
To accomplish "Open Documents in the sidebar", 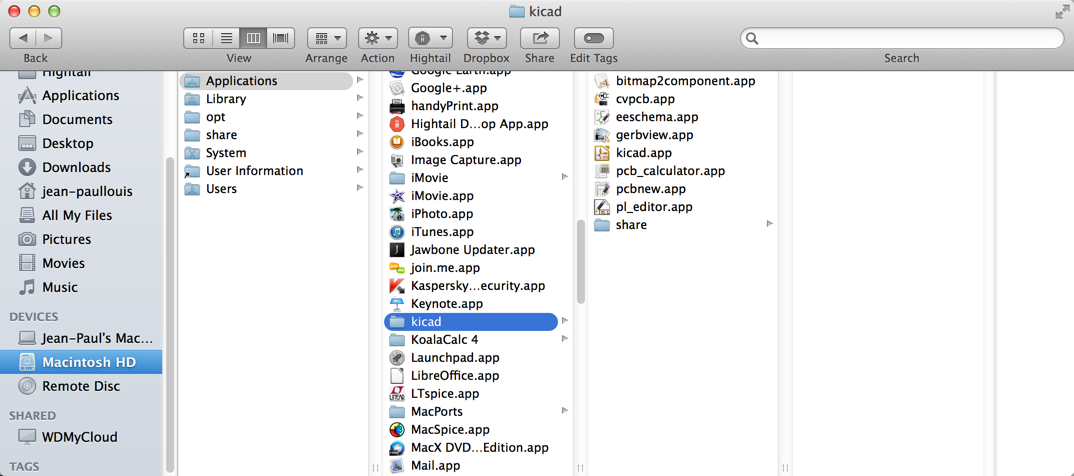I will [77, 119].
